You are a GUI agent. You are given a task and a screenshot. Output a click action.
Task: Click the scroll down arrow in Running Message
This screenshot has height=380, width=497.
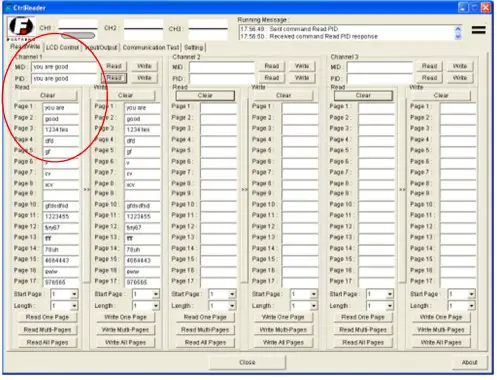tap(458, 36)
